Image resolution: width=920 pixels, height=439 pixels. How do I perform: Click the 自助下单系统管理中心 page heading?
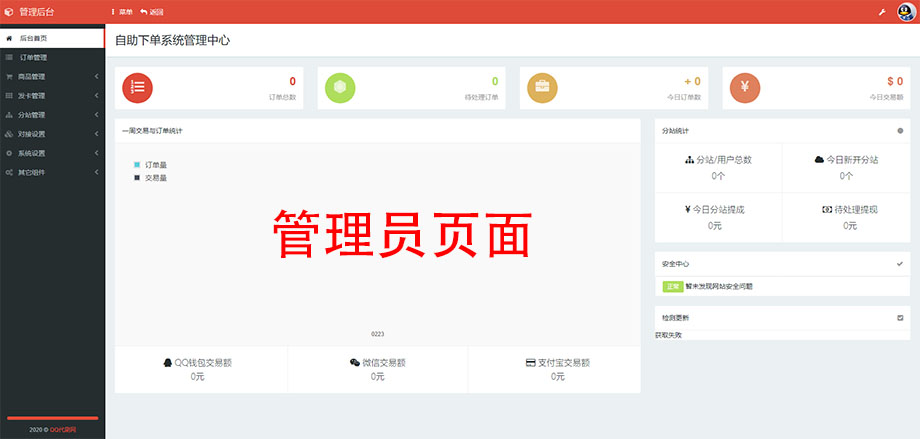tap(172, 40)
